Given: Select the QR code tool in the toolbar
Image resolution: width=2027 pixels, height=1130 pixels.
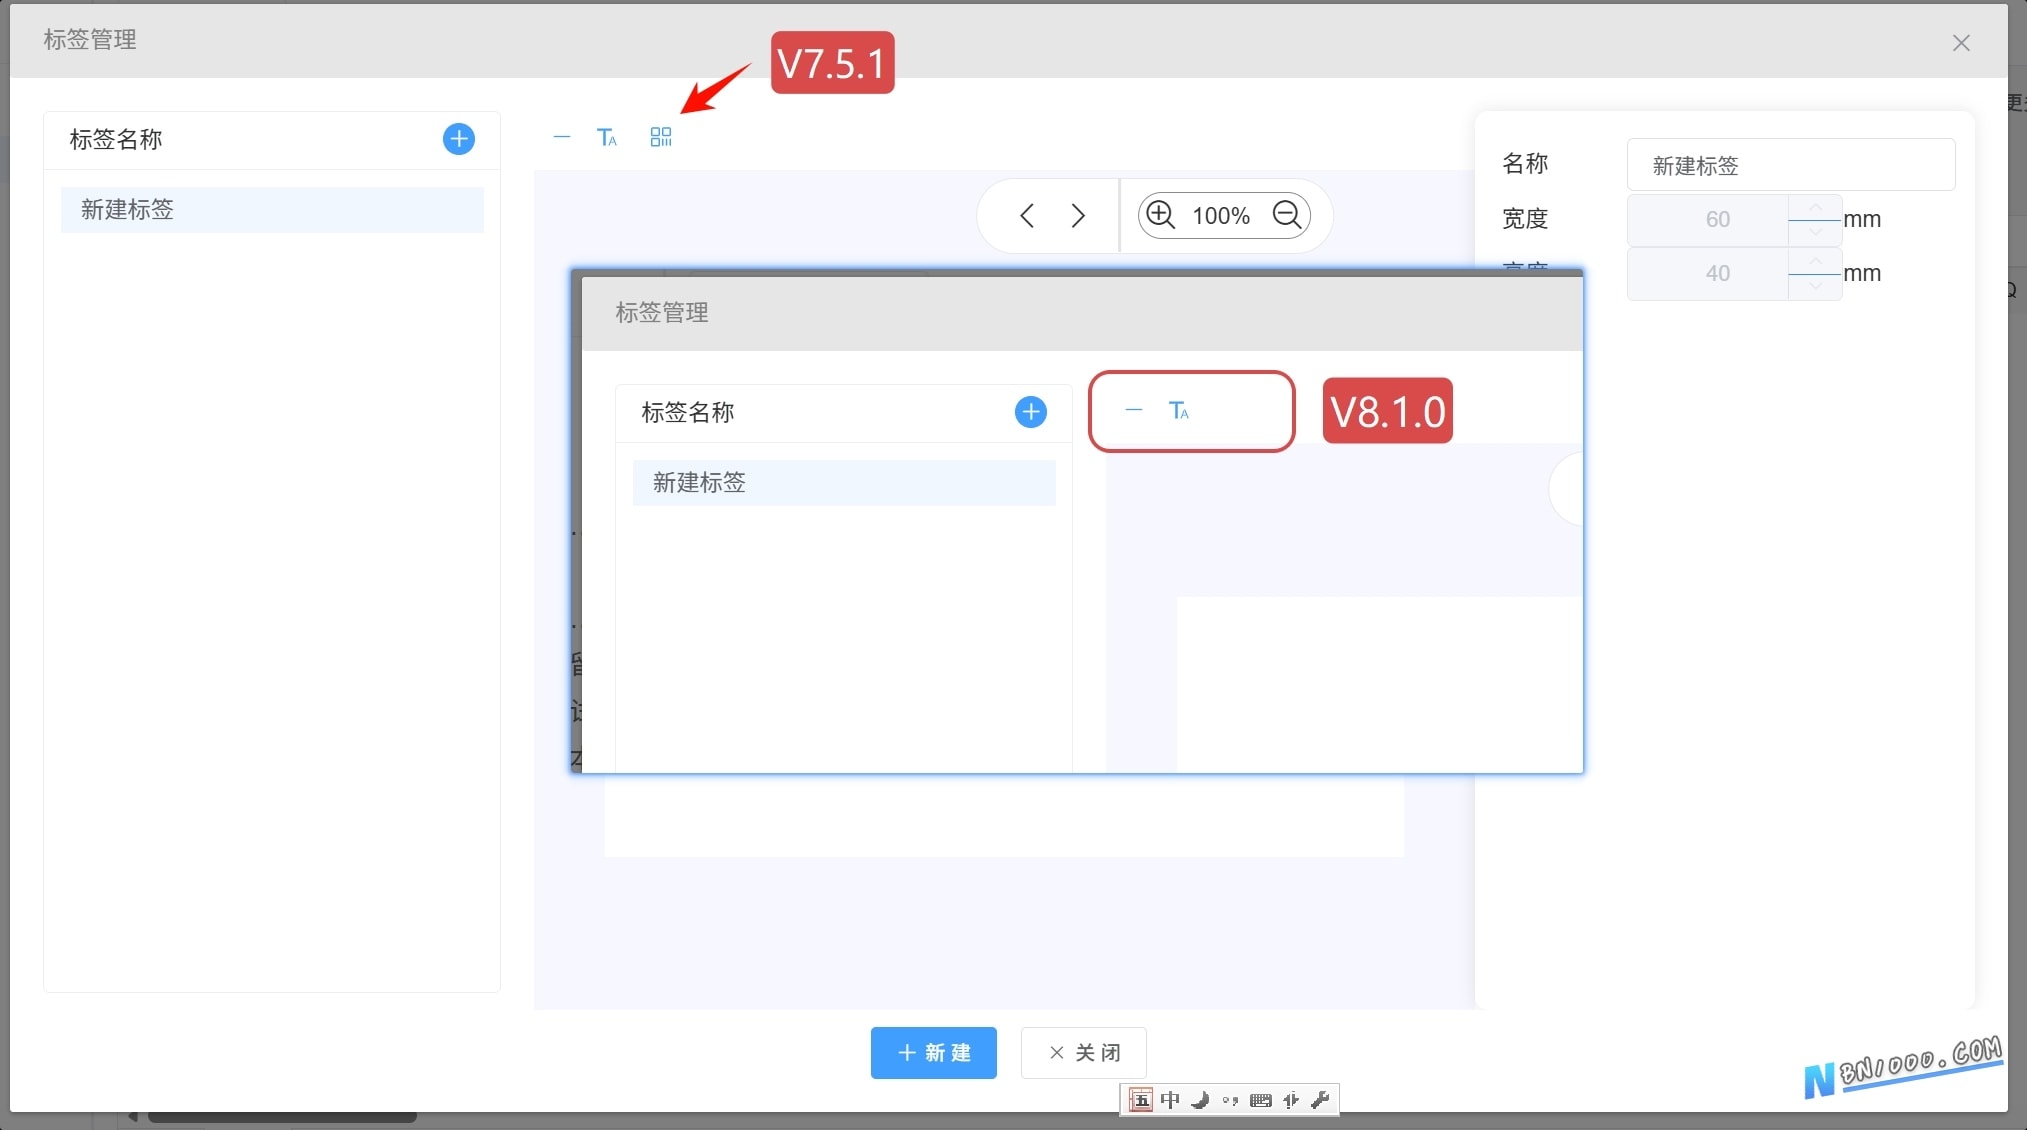Looking at the screenshot, I should click(x=661, y=137).
